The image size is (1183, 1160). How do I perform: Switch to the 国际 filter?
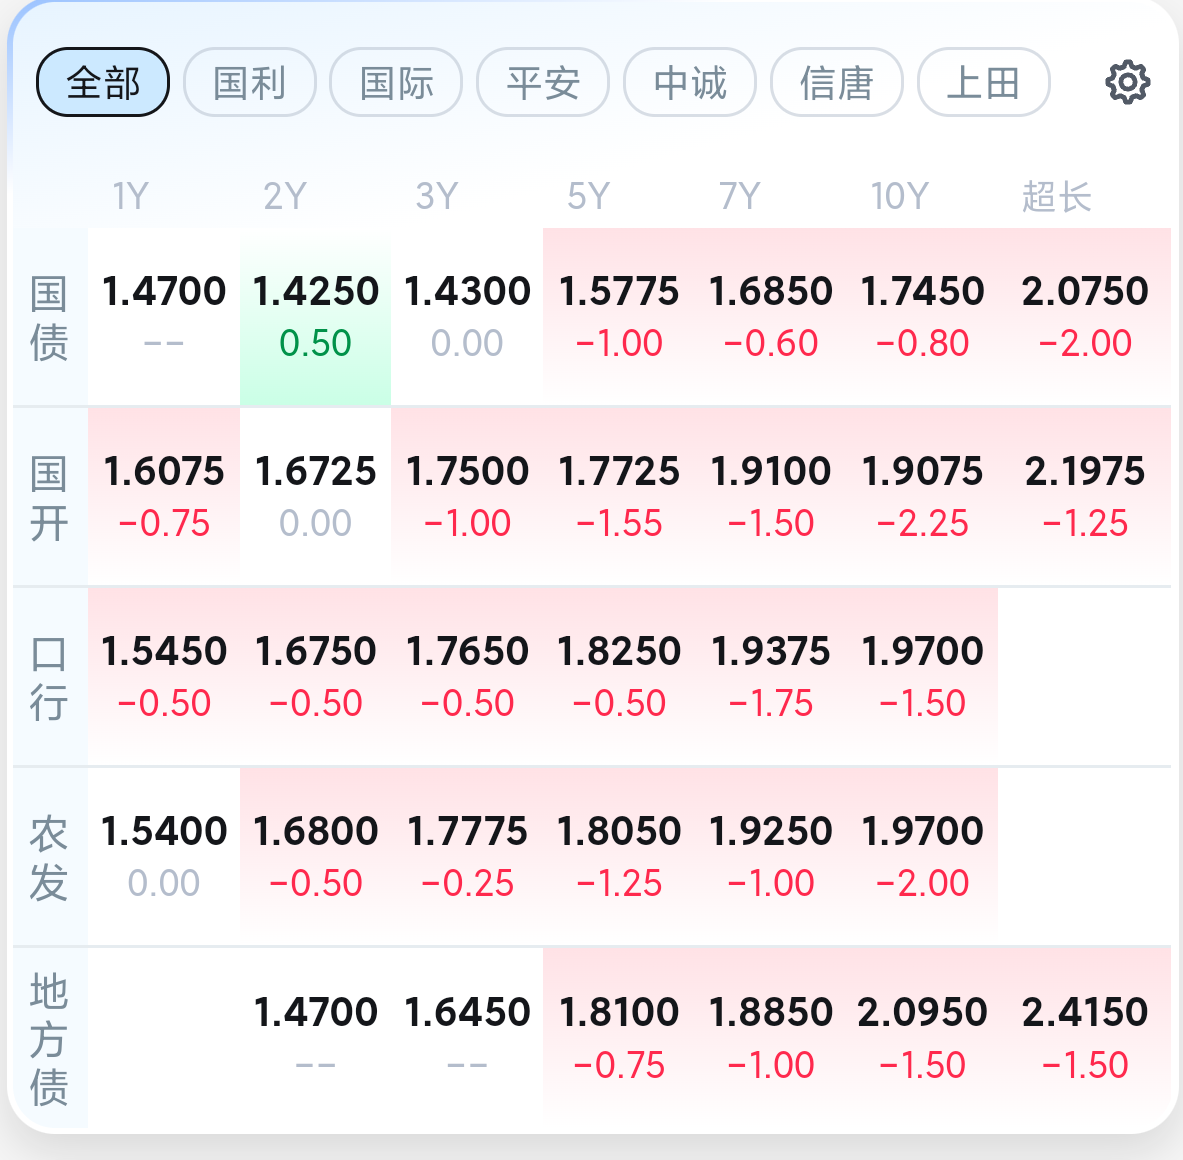pyautogui.click(x=396, y=82)
